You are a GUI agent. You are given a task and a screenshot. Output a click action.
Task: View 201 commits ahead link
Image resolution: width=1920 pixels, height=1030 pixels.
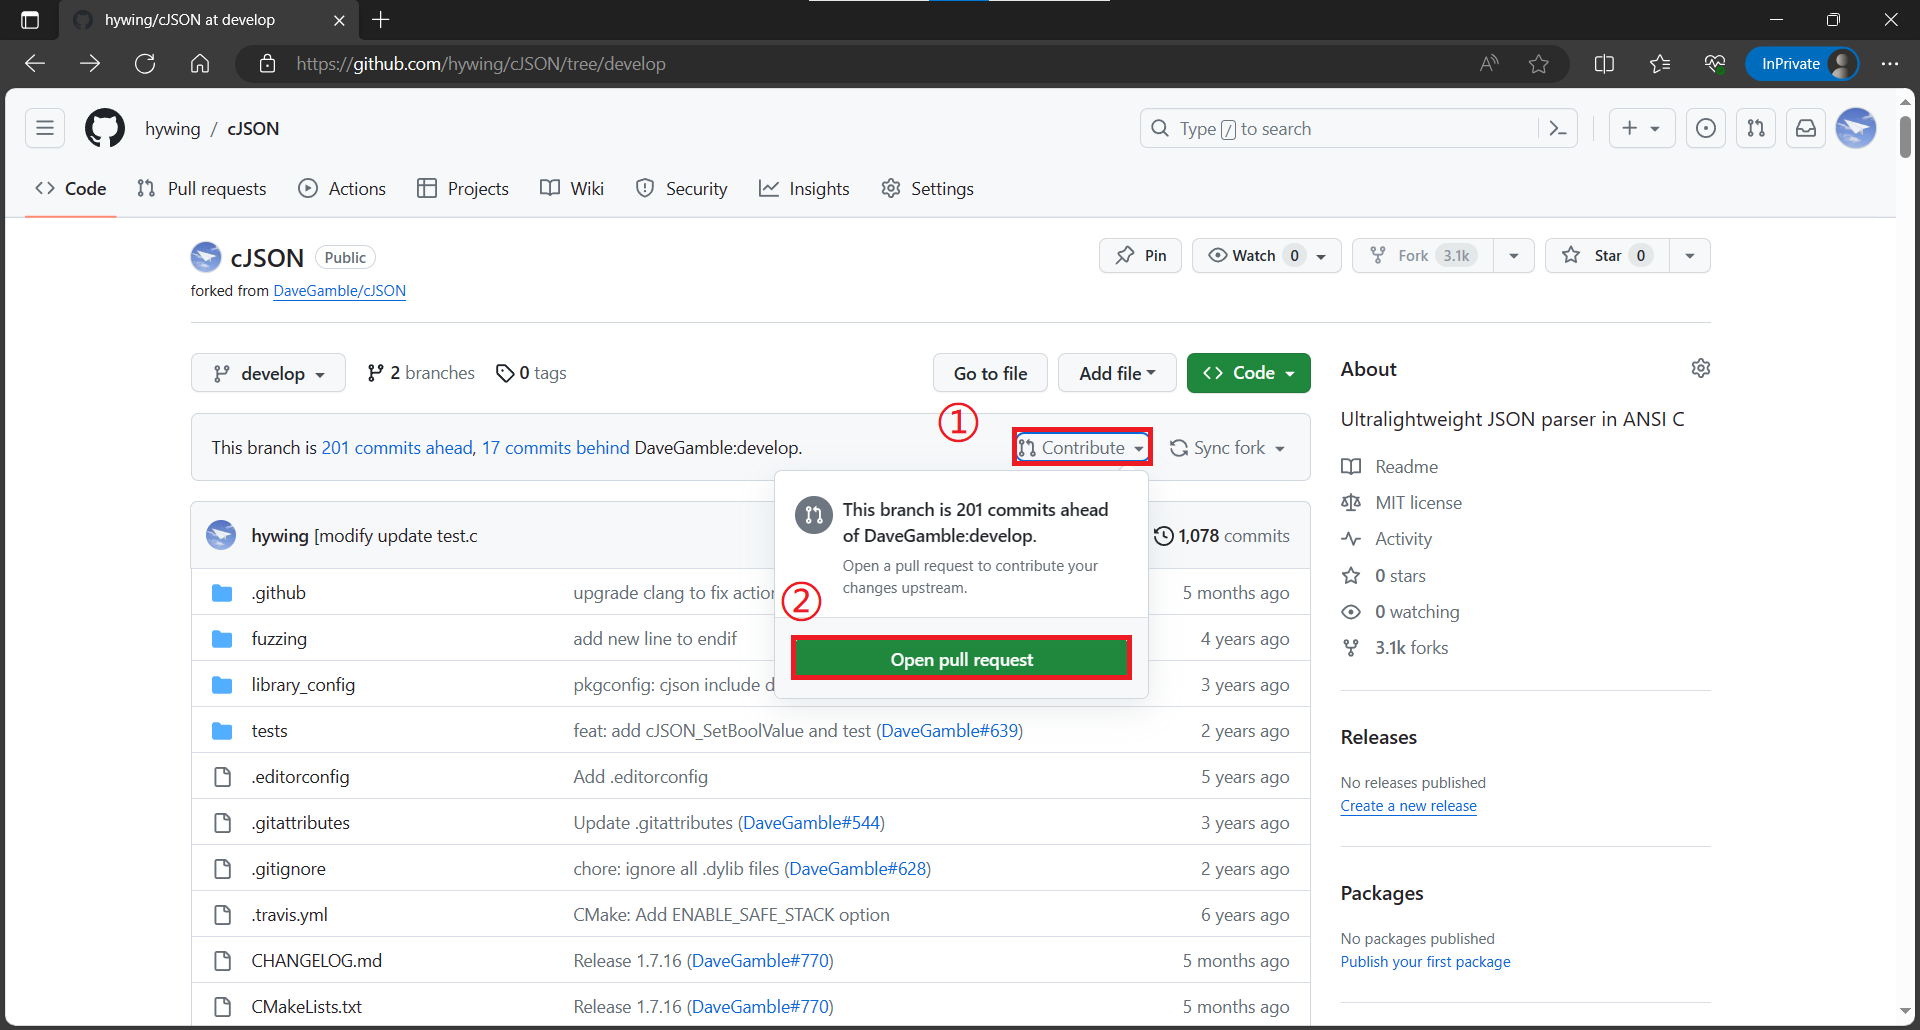[397, 447]
